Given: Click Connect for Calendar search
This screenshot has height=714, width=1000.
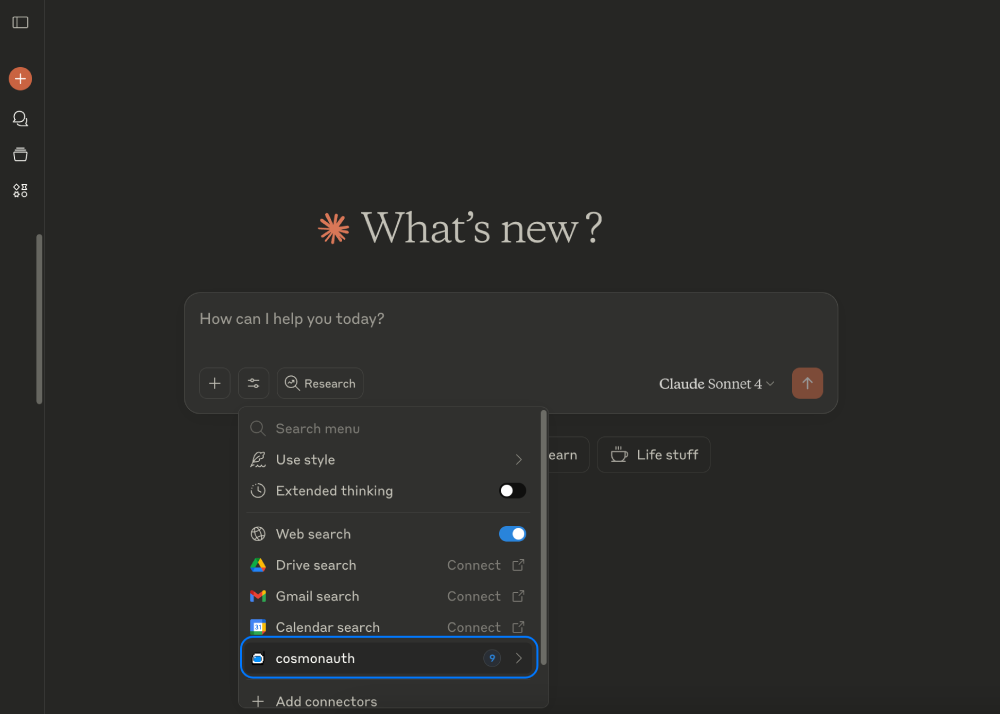Looking at the screenshot, I should click(x=474, y=627).
